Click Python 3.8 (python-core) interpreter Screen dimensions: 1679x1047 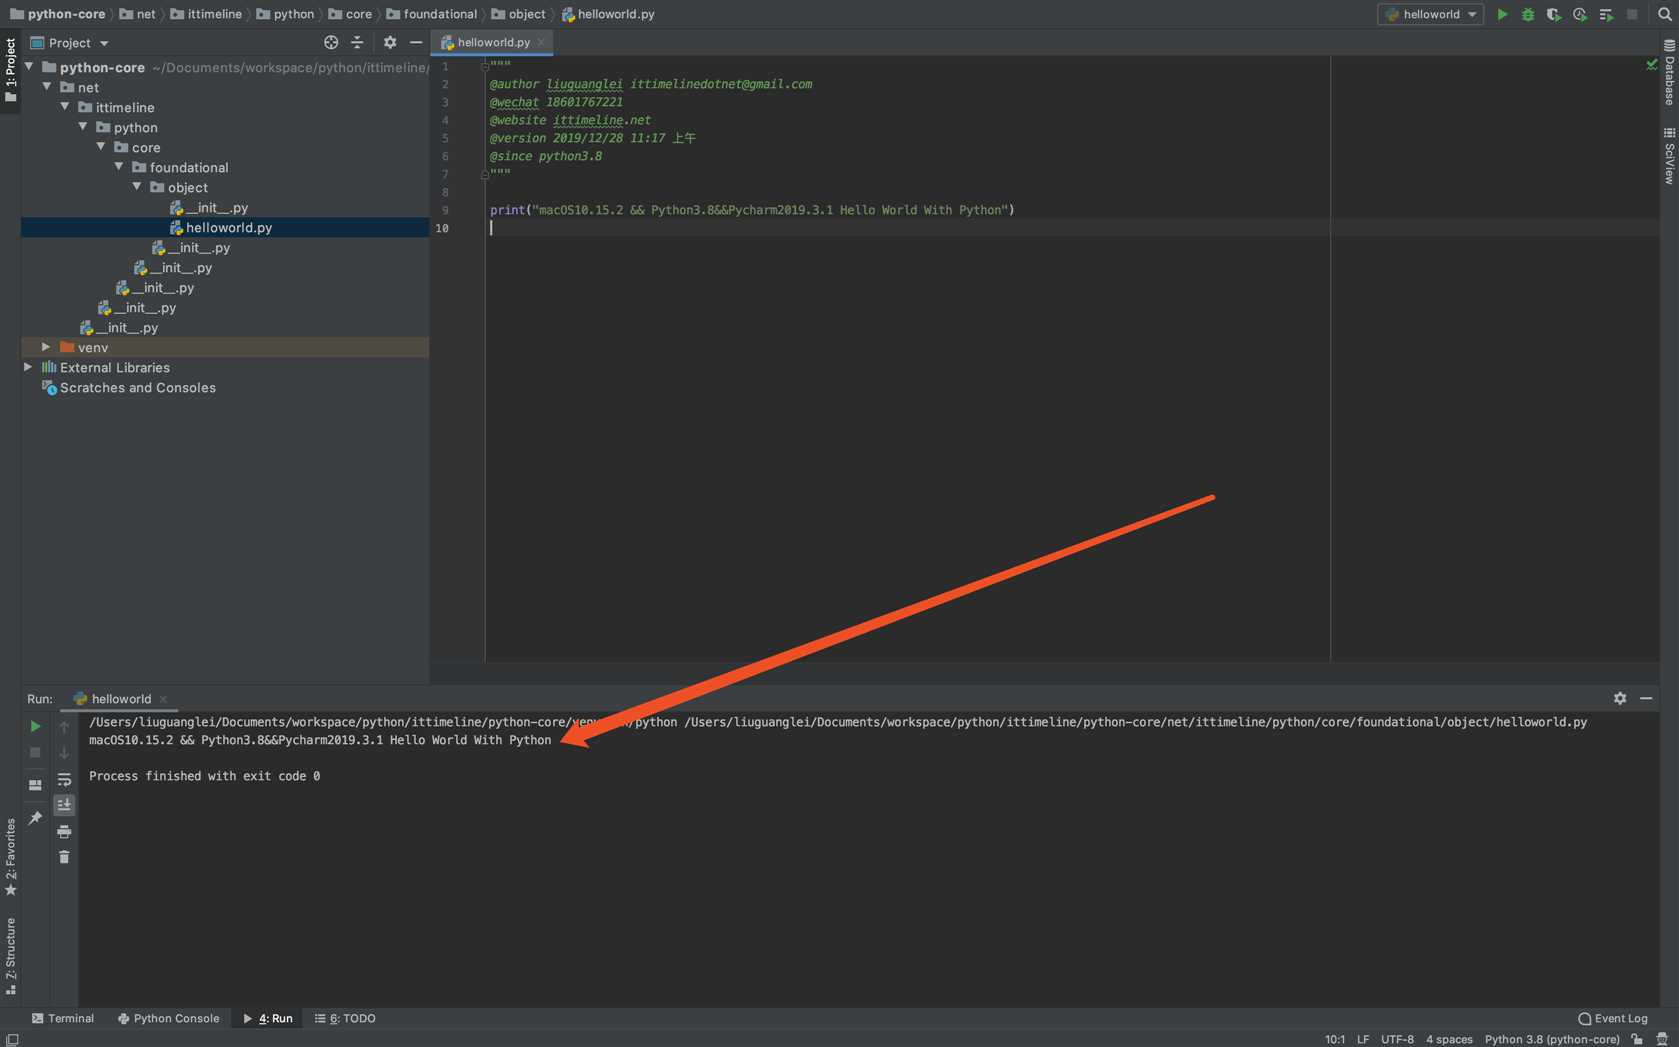point(1552,1039)
